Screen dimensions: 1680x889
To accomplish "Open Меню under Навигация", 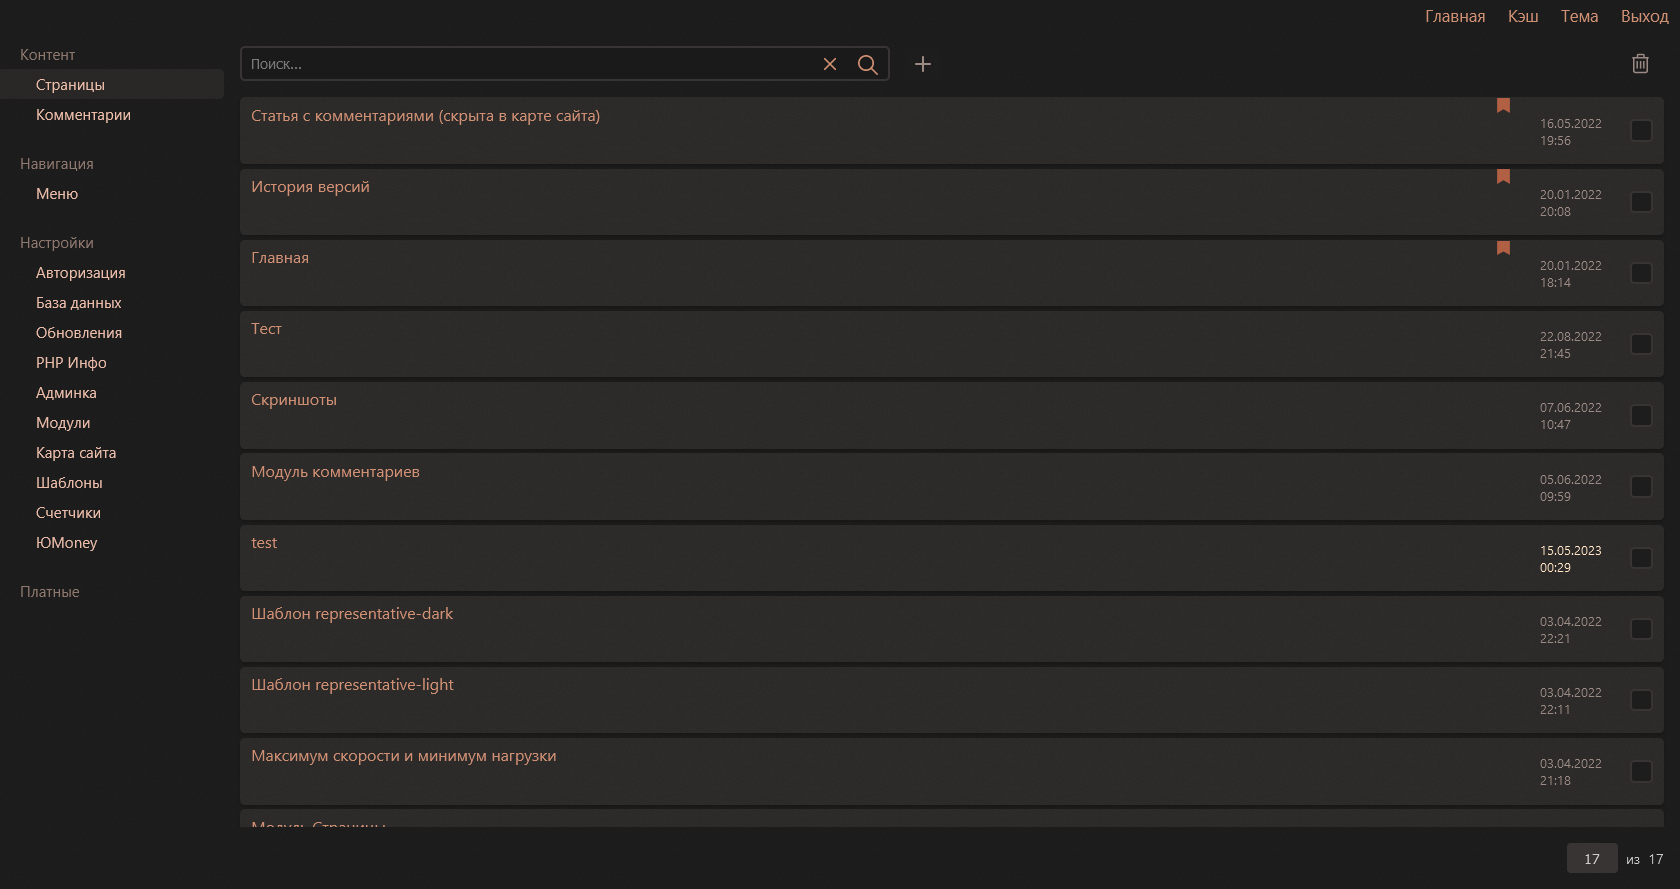I will coord(57,194).
